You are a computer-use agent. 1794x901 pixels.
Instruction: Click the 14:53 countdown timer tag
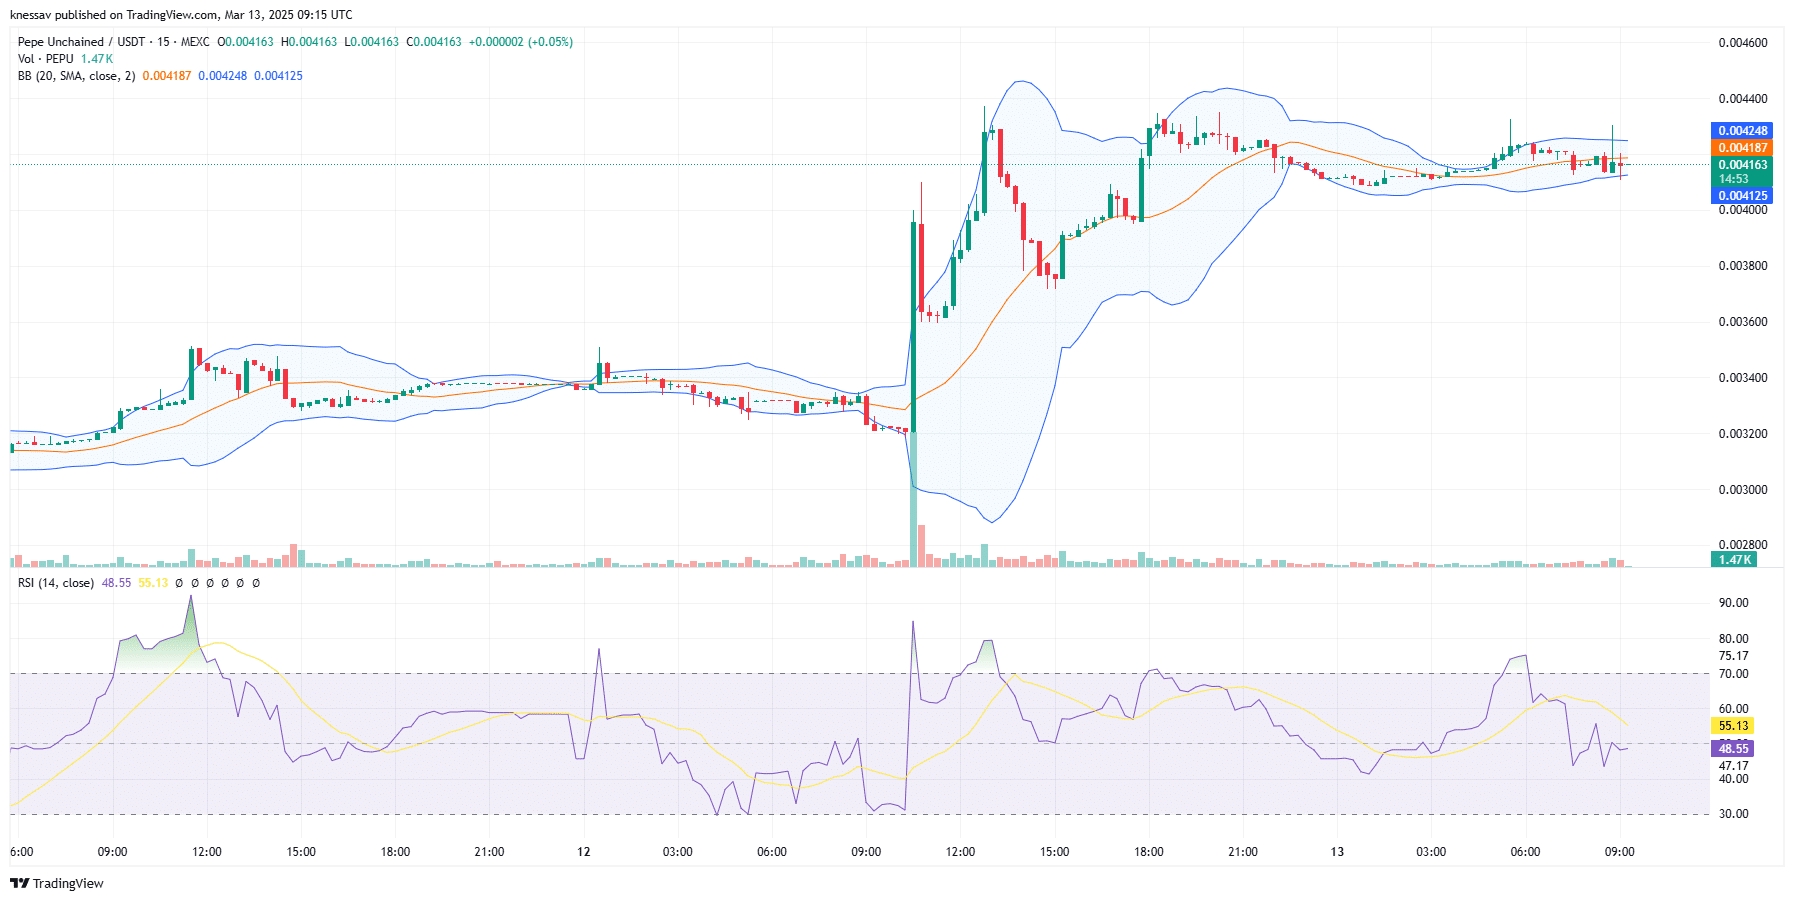point(1734,179)
